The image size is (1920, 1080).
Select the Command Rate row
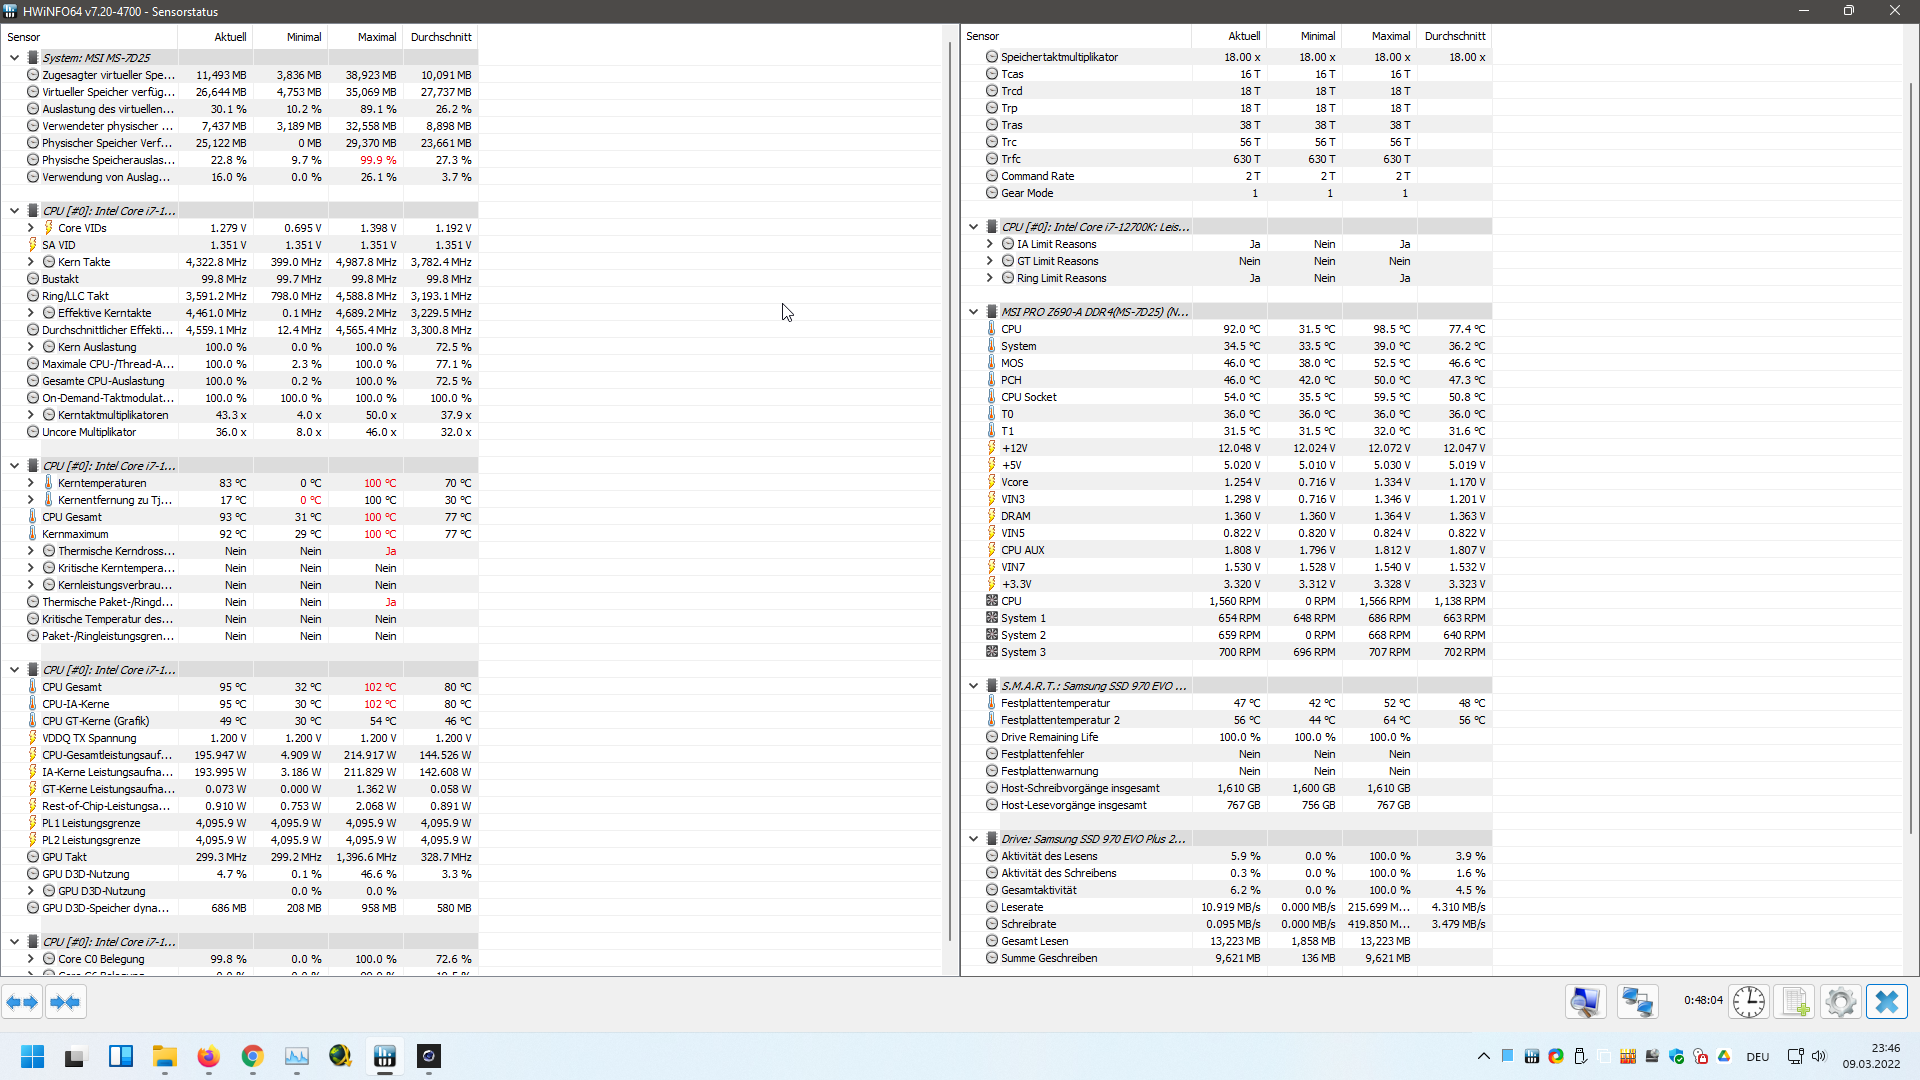coord(1226,176)
